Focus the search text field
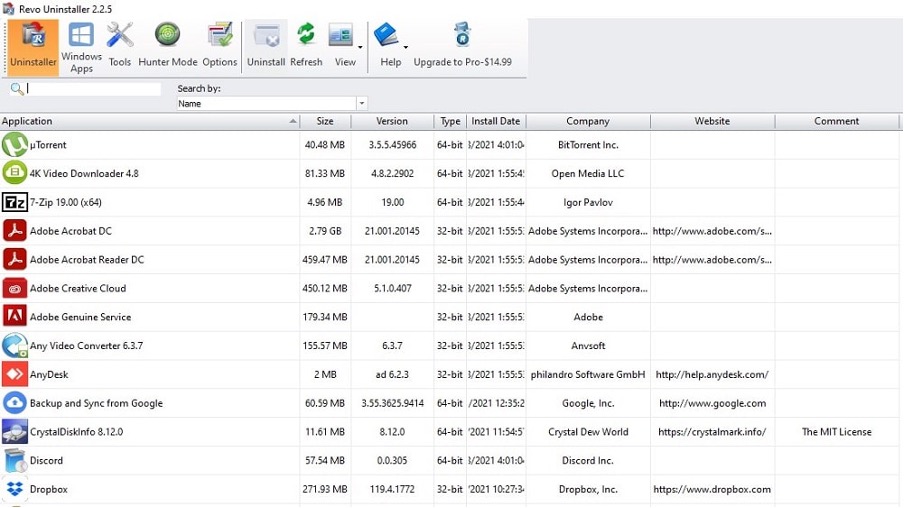The width and height of the screenshot is (904, 508). [x=93, y=89]
